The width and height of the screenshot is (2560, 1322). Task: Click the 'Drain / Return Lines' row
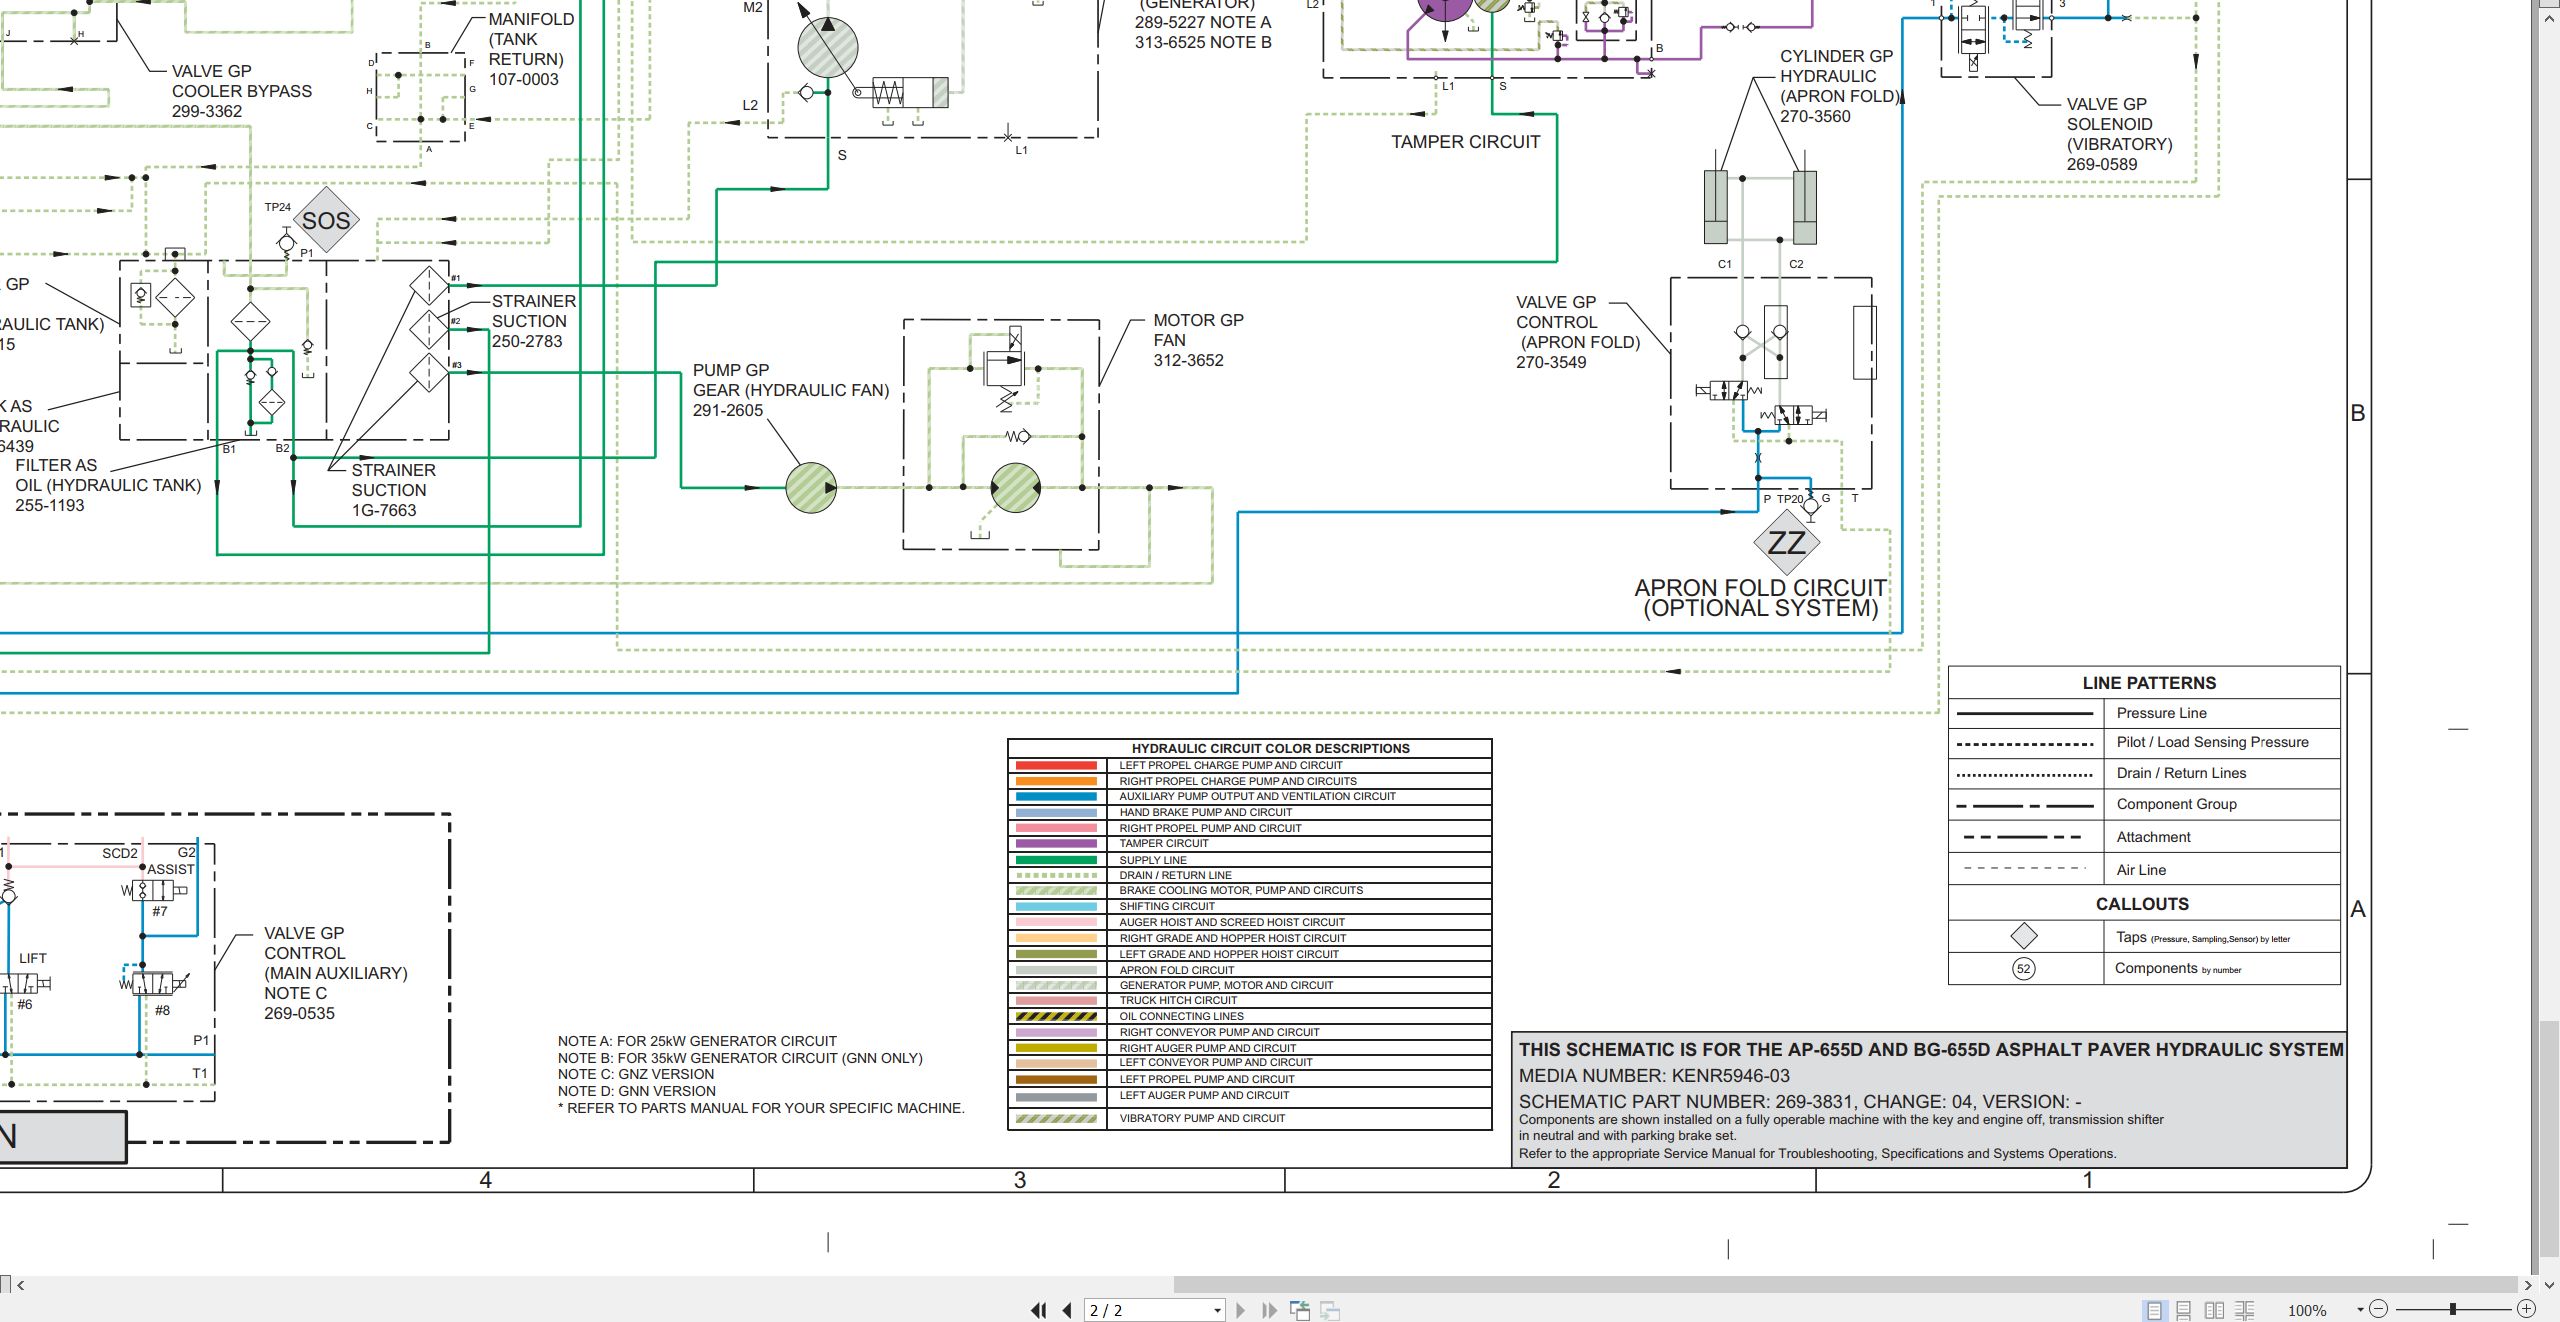point(2144,773)
